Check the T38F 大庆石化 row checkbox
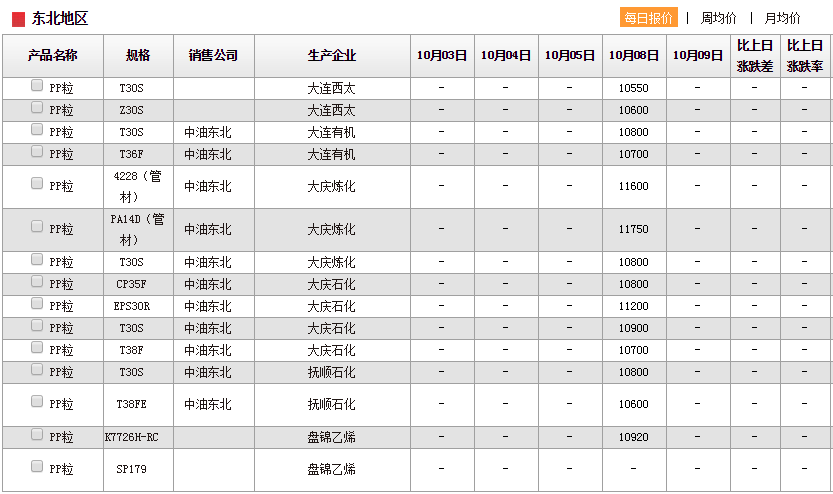 pyautogui.click(x=37, y=347)
